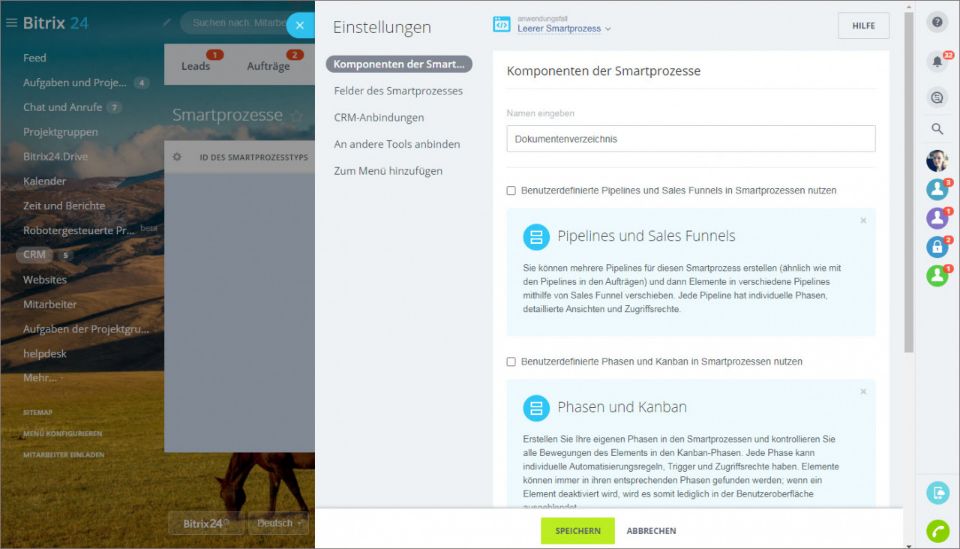The image size is (960, 549).
Task: Enable custom Pipelines and Sales Funnels checkbox
Action: (512, 190)
